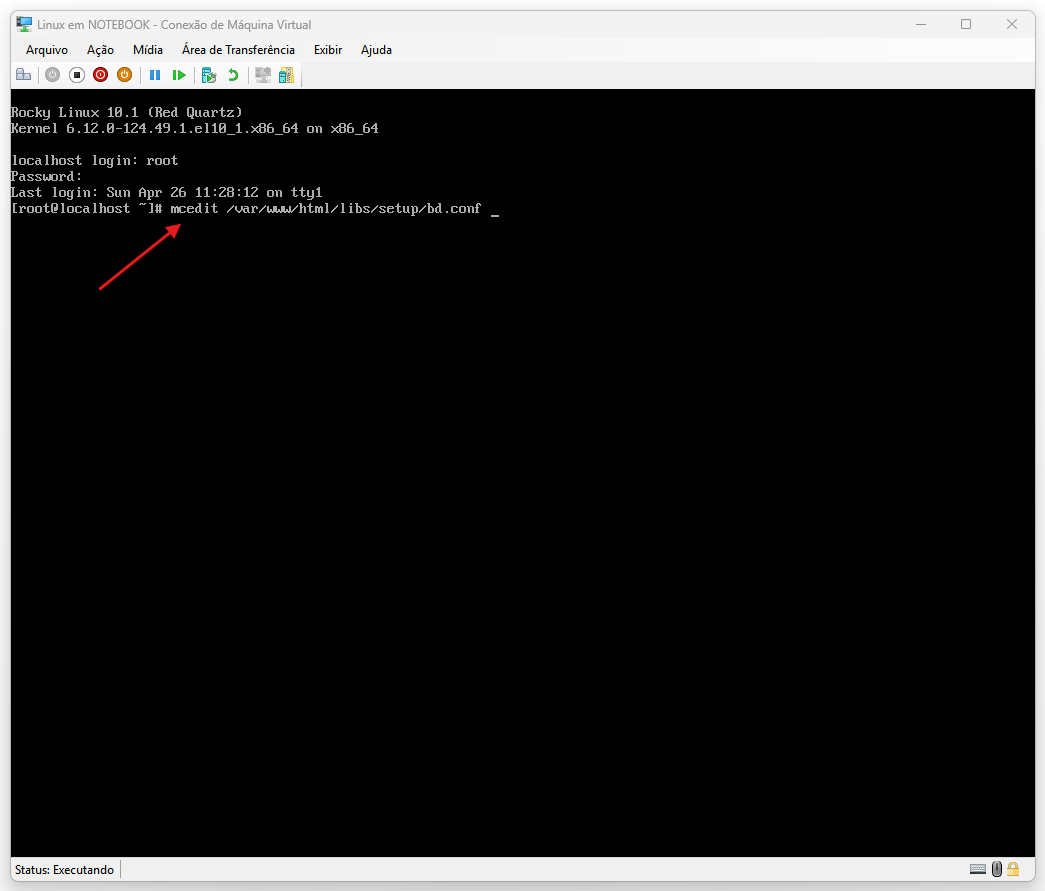Viewport: 1045px width, 891px height.
Task: Open the Mídia menu
Action: tap(148, 50)
